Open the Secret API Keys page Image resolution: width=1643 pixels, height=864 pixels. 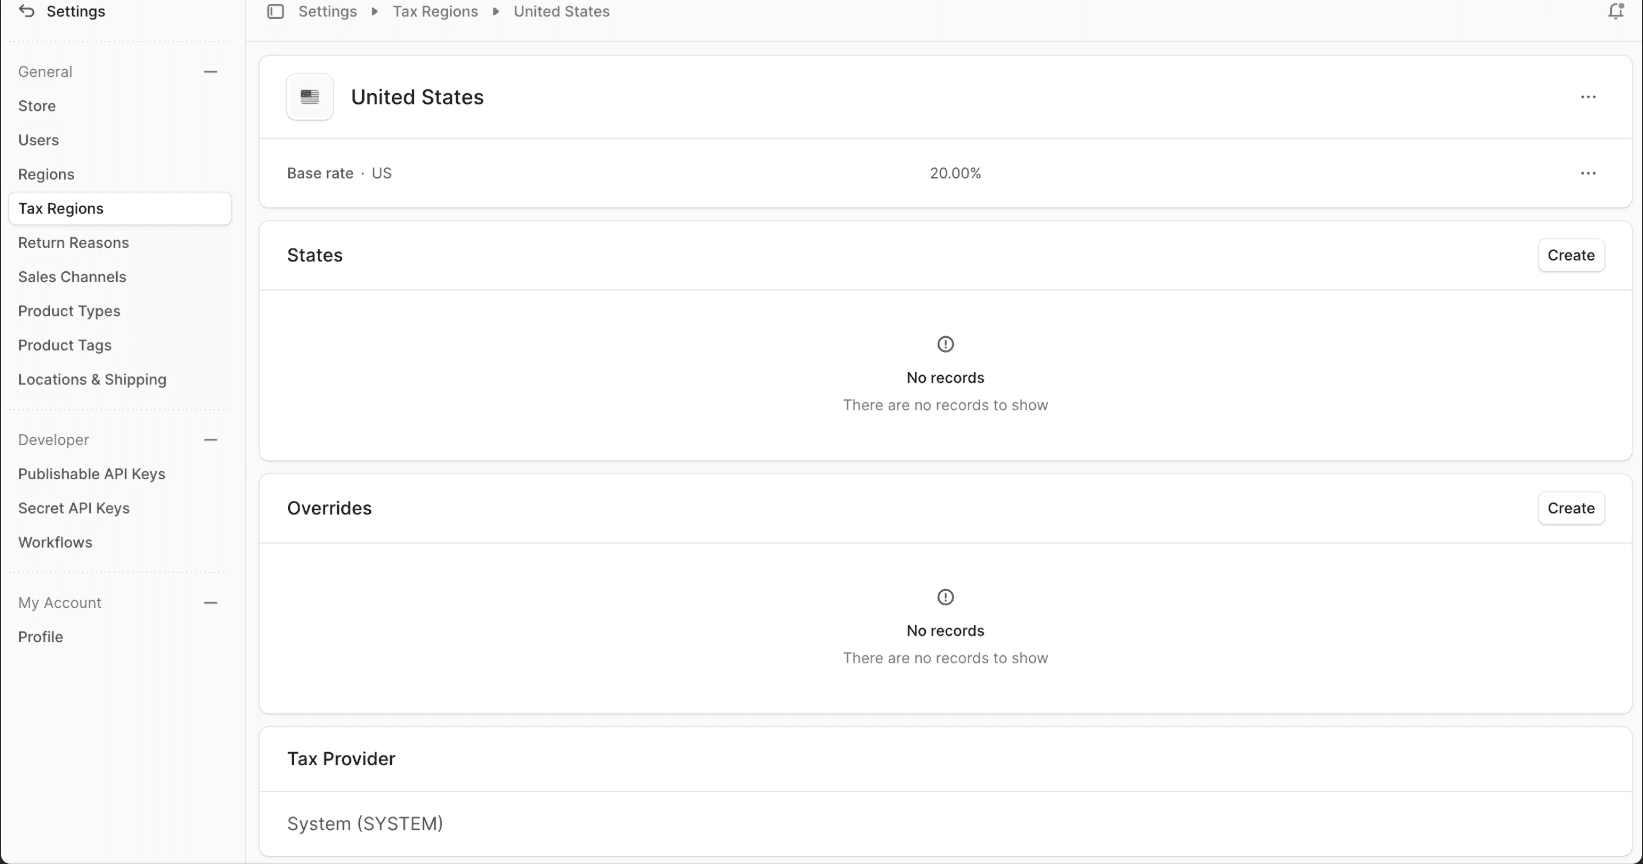pyautogui.click(x=73, y=508)
